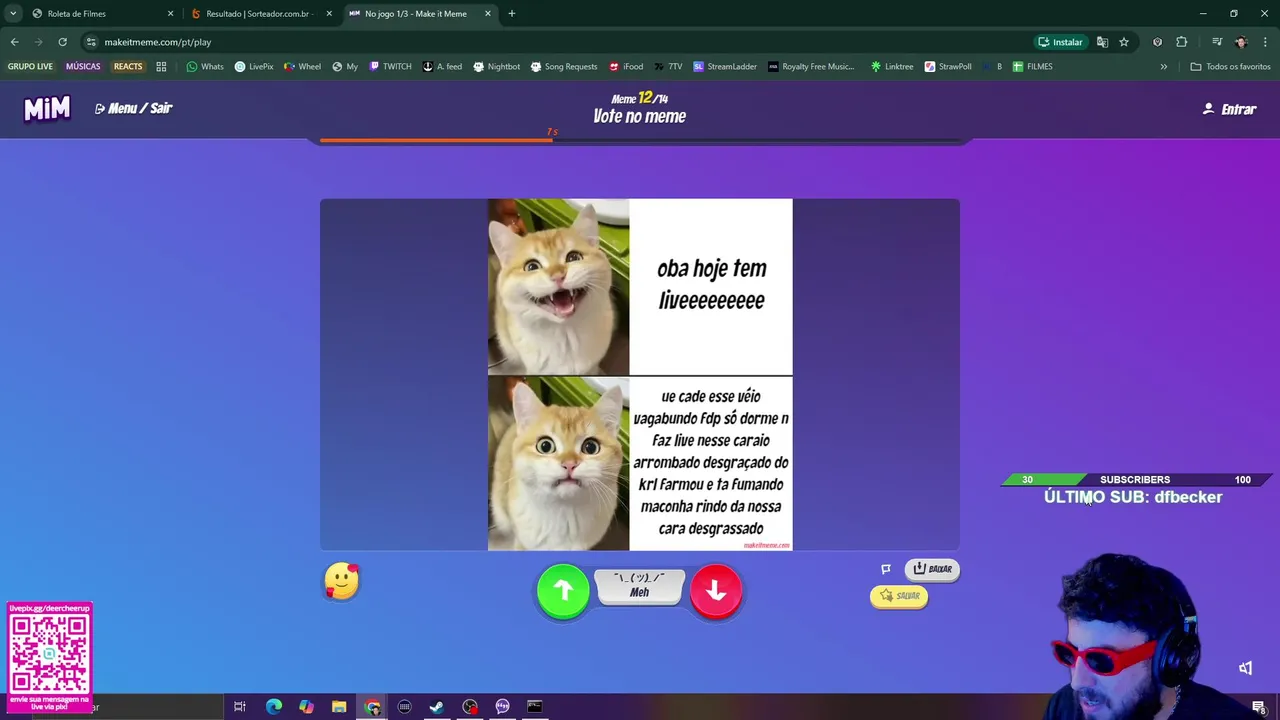Open the TWITCH bookmark
Screen dimensions: 1280x720
tap(390, 67)
